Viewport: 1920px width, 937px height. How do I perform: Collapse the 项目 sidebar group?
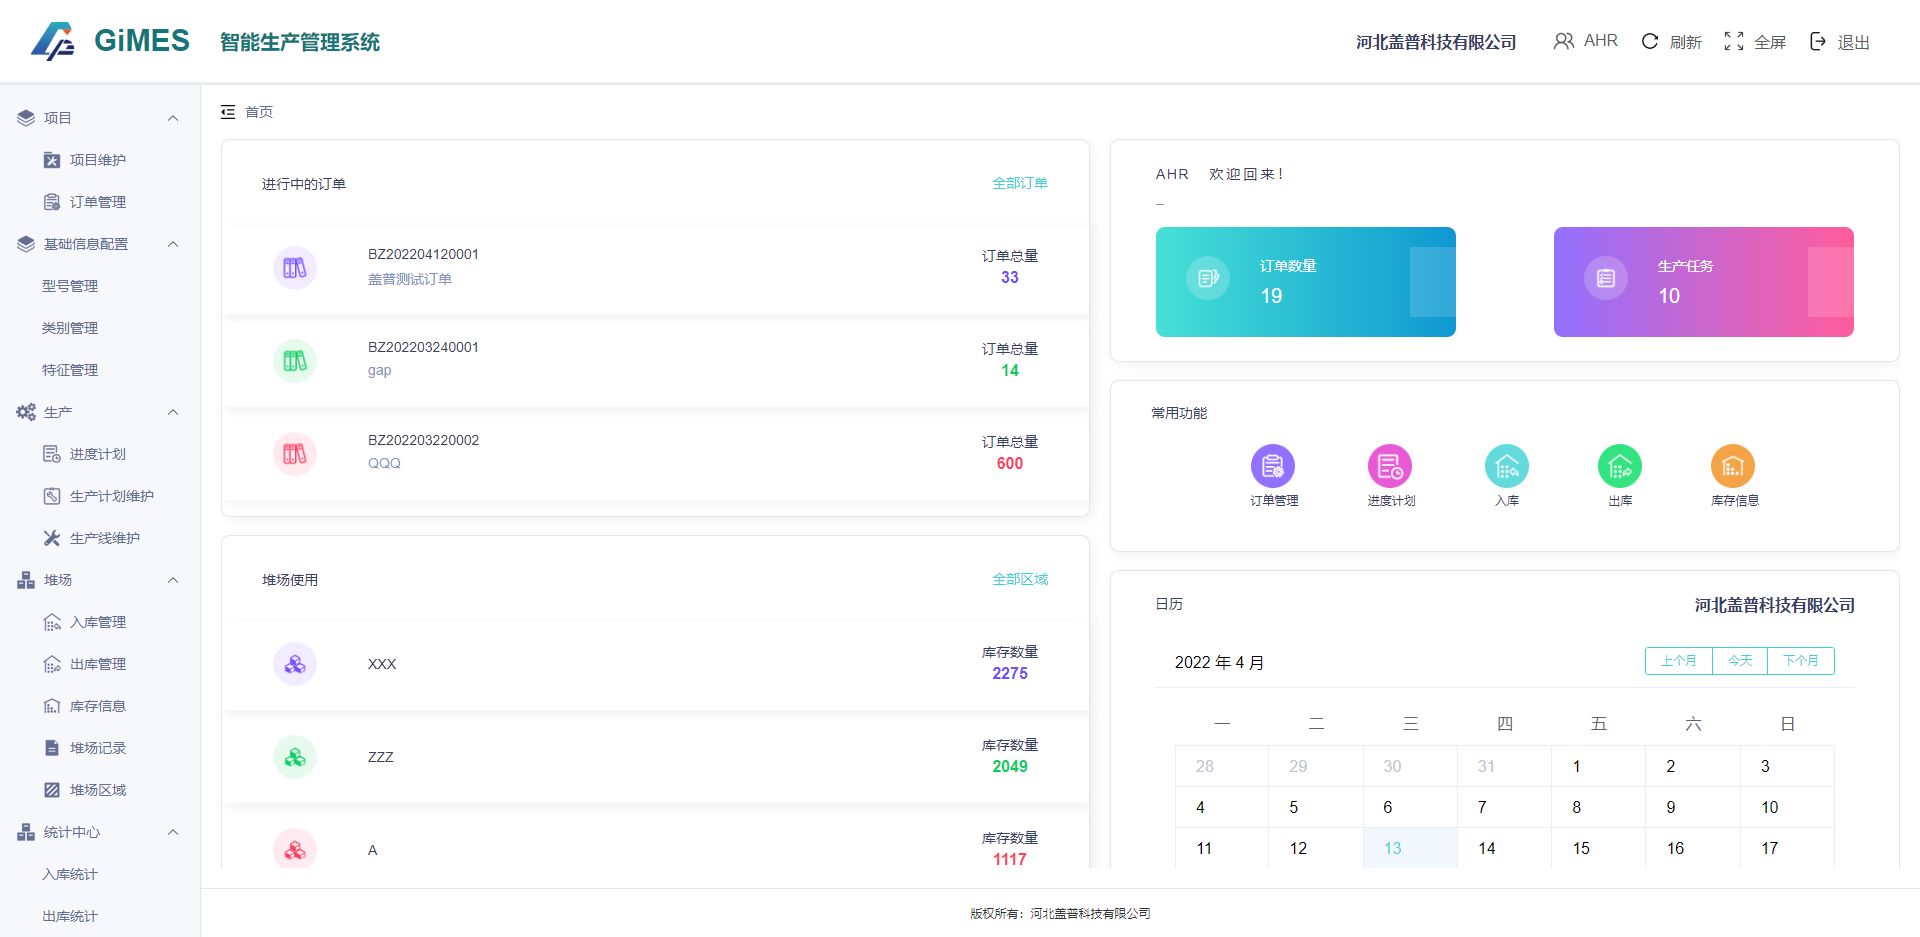[x=173, y=118]
